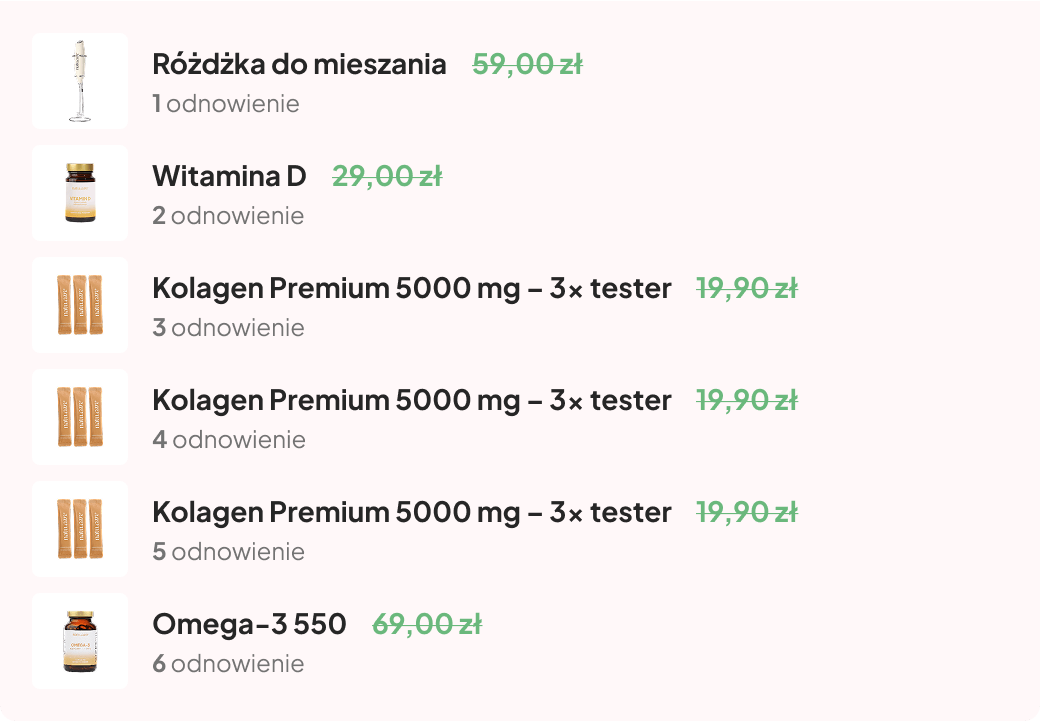Image resolution: width=1040 pixels, height=721 pixels.
Task: Select the Kolagen Premium title above 5 odnowienie
Action: coord(411,512)
